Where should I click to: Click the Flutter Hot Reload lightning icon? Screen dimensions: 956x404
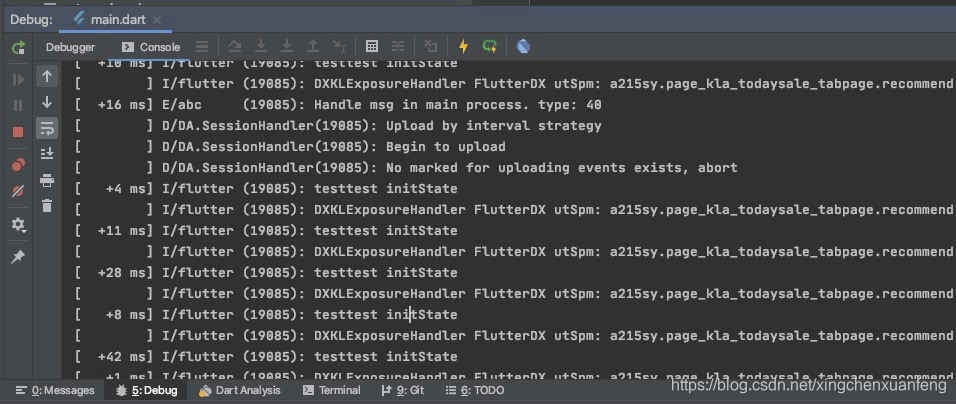463,46
